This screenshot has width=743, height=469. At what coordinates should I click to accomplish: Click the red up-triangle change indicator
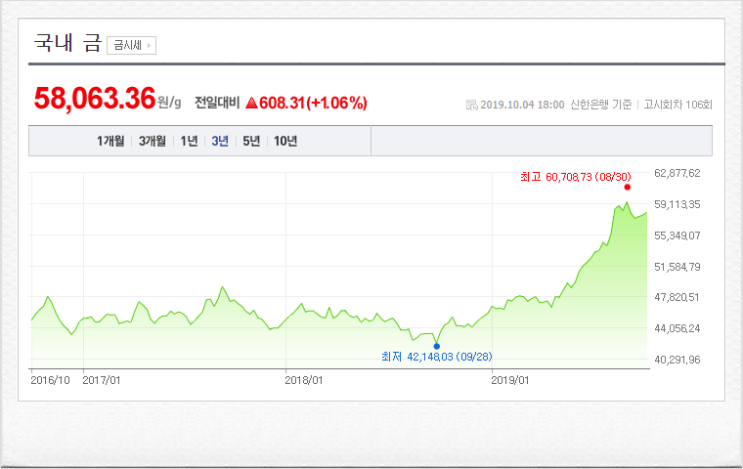click(x=252, y=102)
